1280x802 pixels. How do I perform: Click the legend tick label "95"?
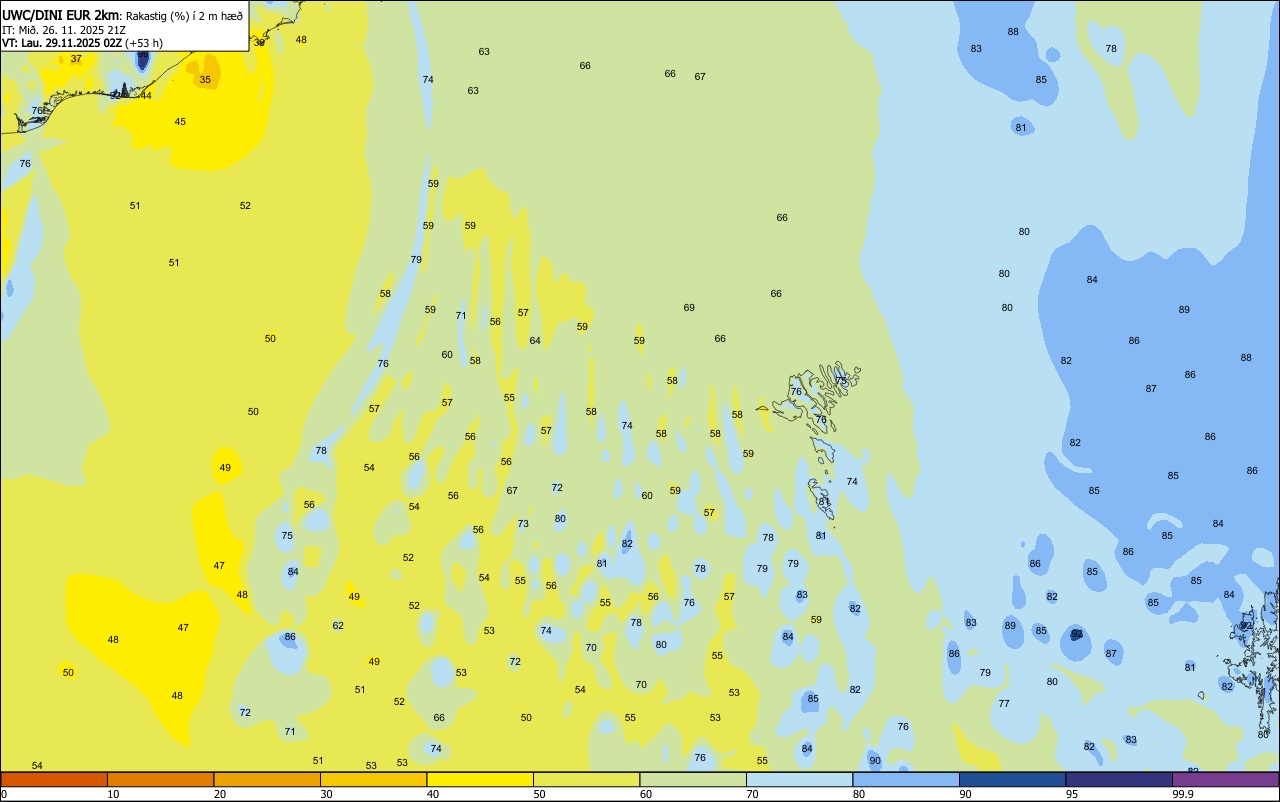coord(1072,794)
